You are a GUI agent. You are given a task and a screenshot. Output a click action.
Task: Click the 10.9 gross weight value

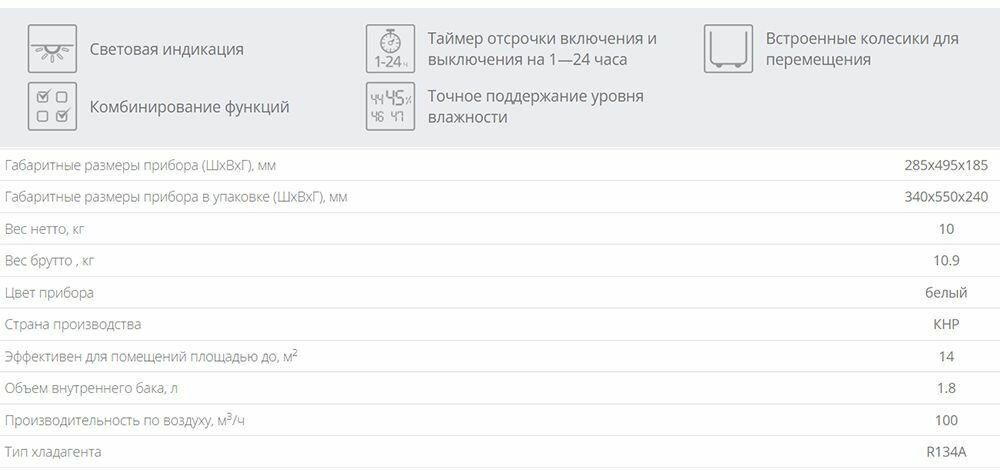945,261
